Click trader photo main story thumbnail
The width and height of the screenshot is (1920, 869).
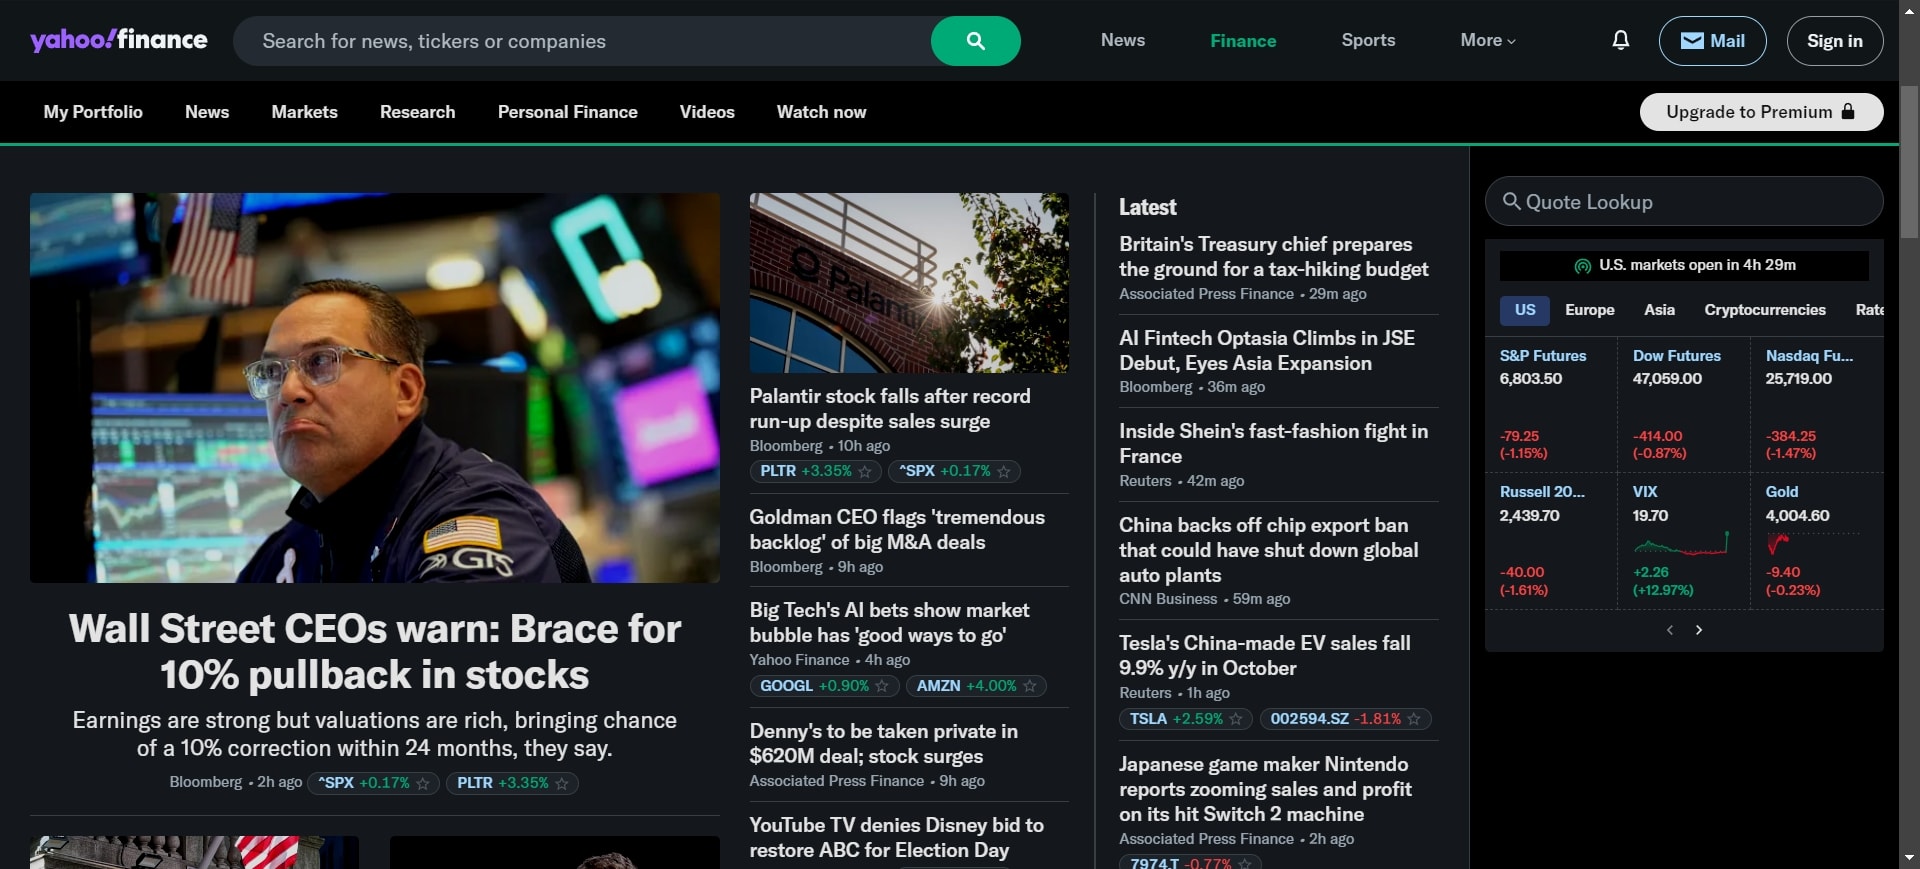(375, 388)
